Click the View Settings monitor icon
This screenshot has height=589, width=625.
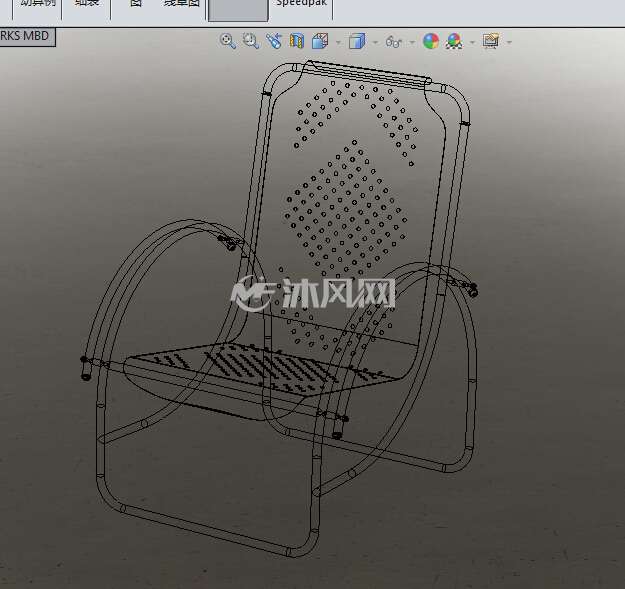coord(491,41)
